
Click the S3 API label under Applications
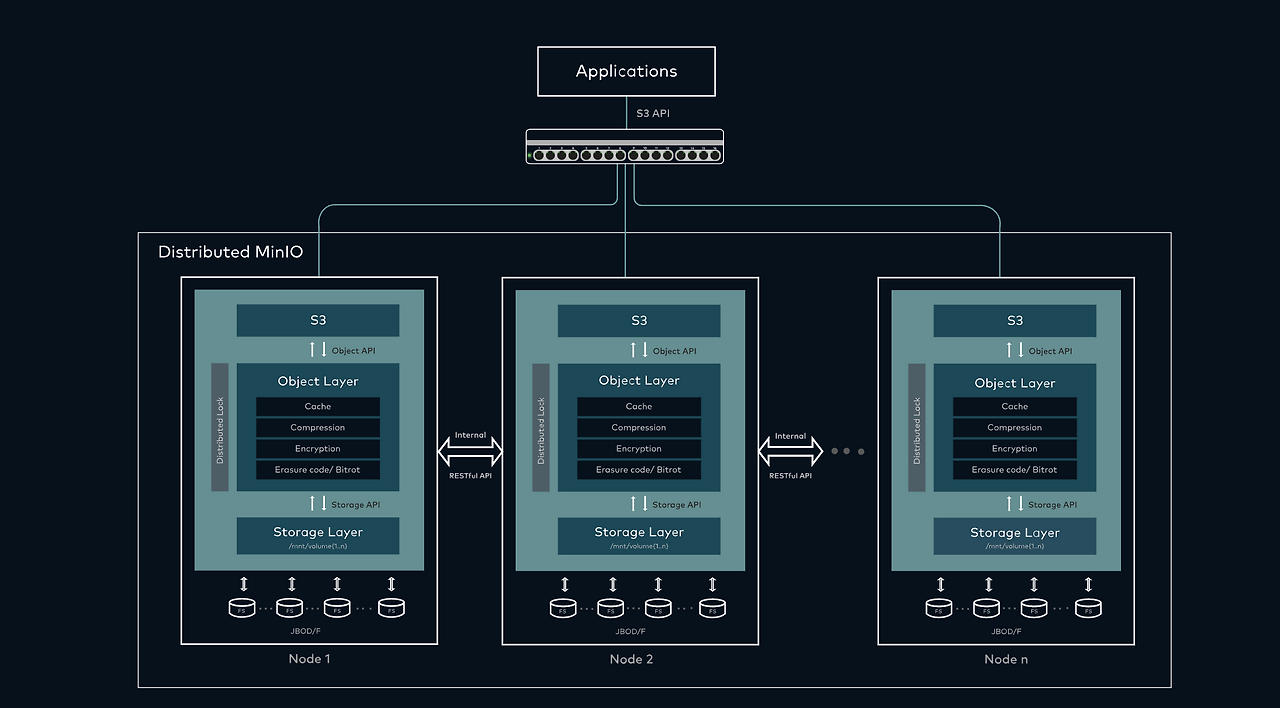pyautogui.click(x=653, y=113)
